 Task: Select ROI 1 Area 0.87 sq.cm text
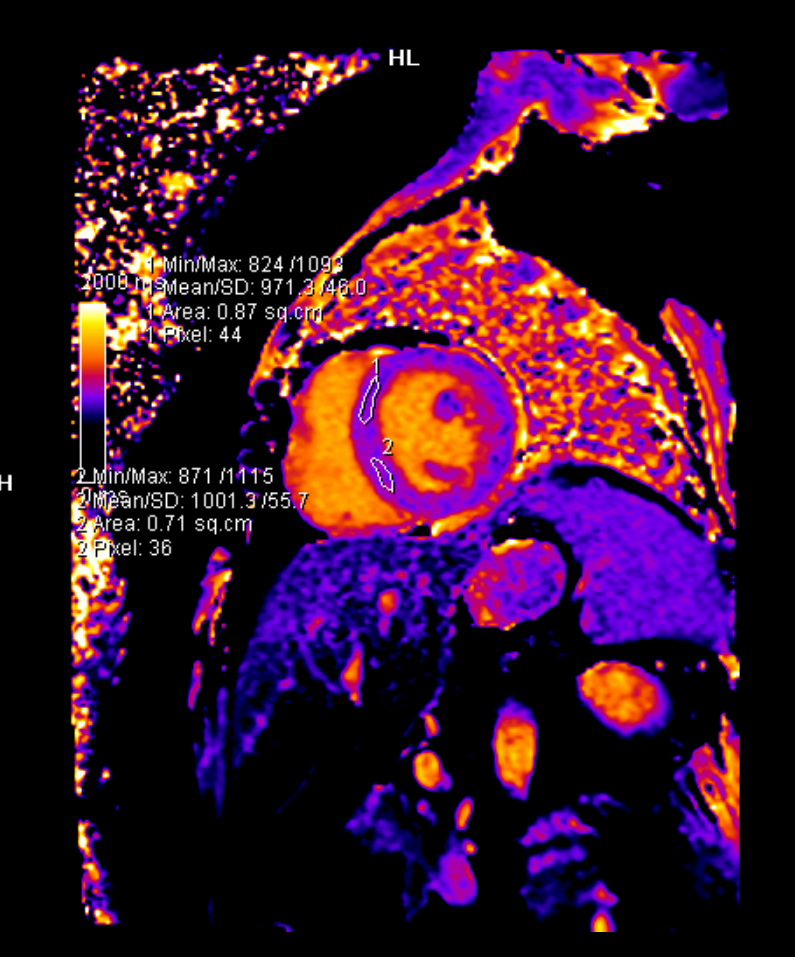click(234, 312)
